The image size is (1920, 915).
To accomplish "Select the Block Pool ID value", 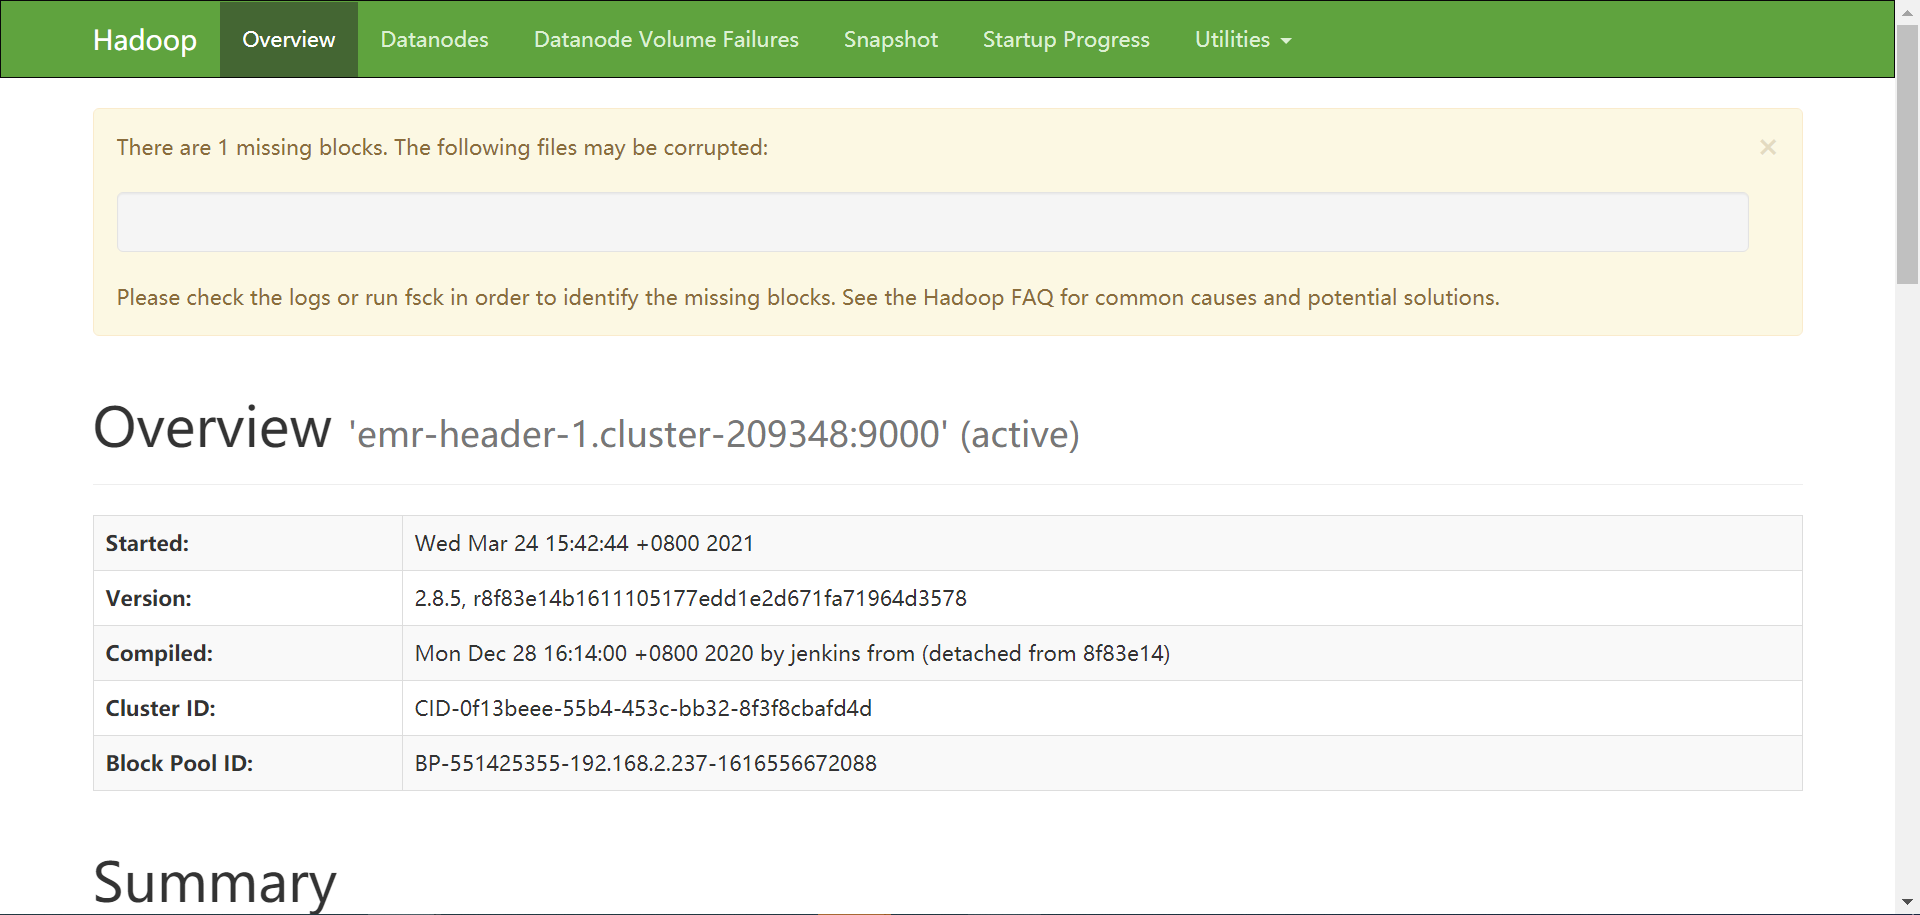I will [x=645, y=763].
